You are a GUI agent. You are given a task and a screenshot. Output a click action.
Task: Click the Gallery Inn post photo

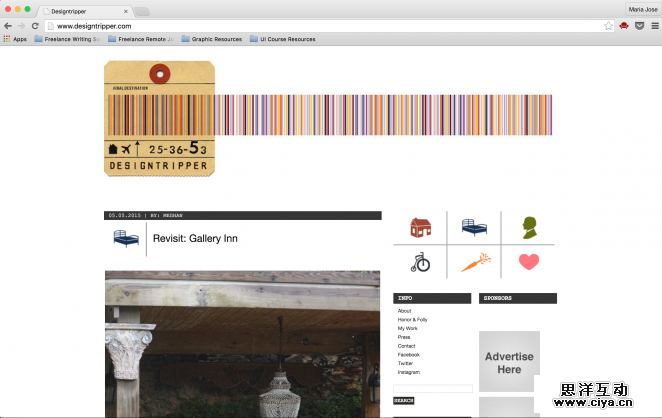tap(242, 344)
